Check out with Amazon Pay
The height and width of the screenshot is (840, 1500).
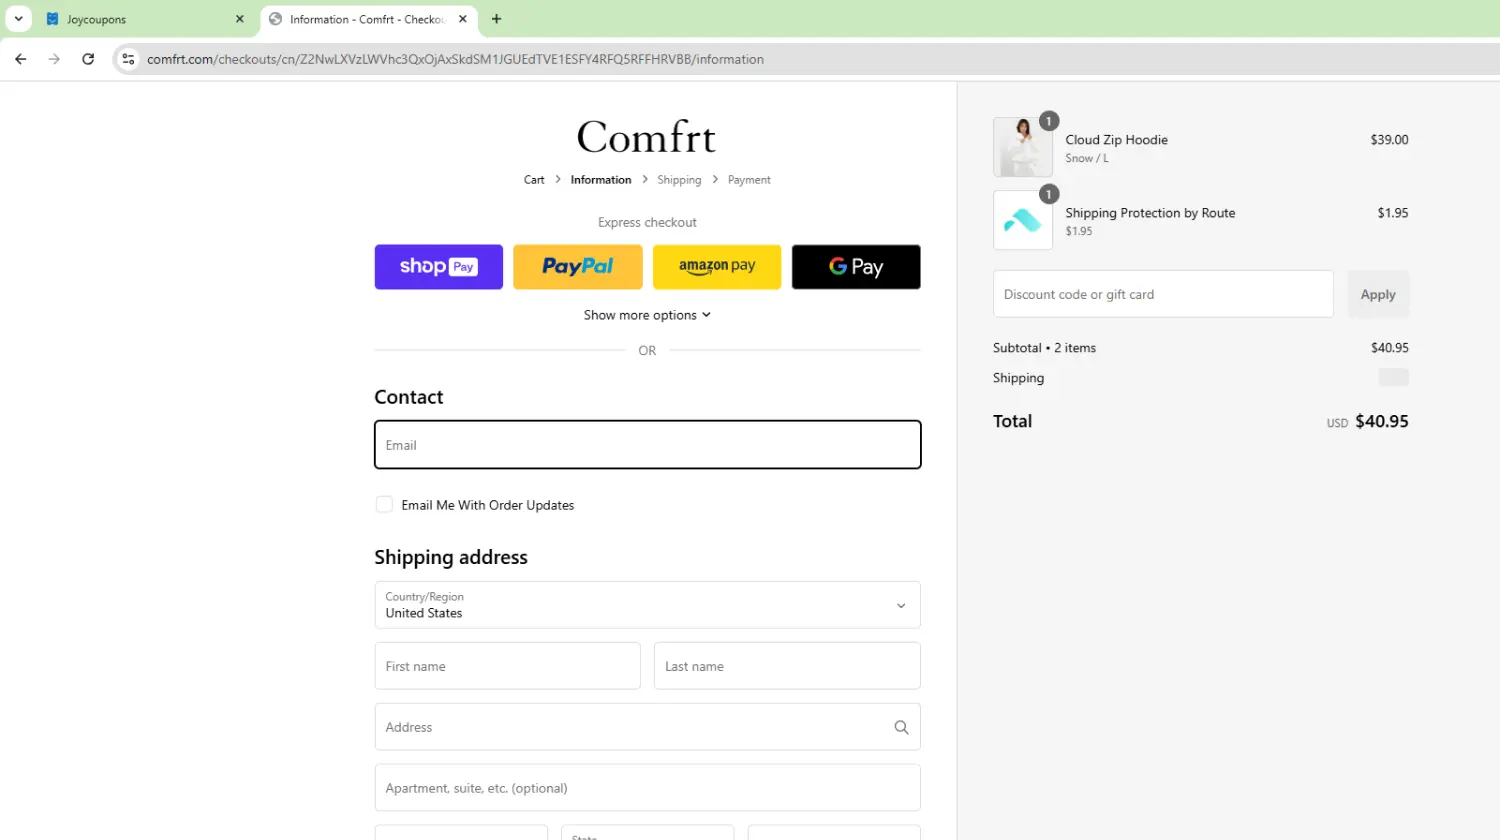coord(717,267)
